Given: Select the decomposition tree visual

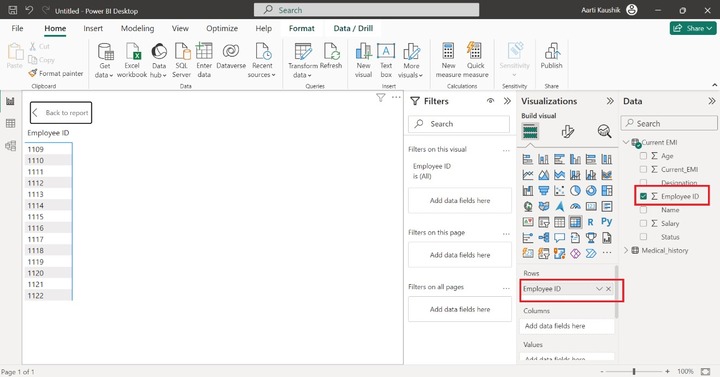Looking at the screenshot, I should coord(543,238).
